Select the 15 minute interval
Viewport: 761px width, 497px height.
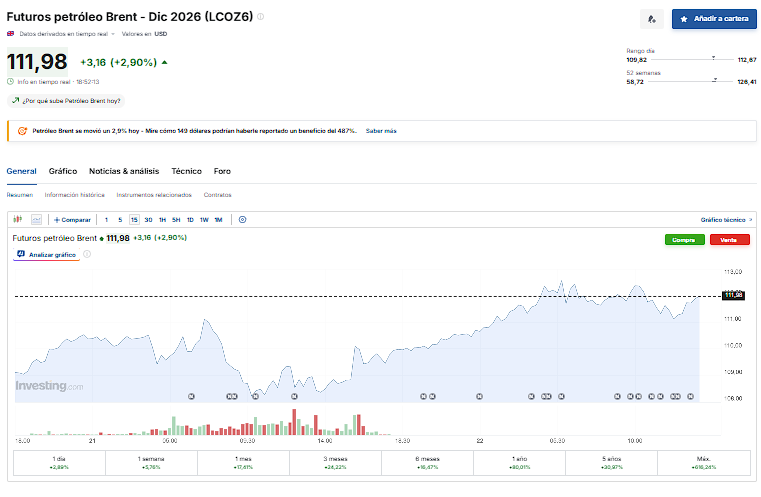coord(134,220)
